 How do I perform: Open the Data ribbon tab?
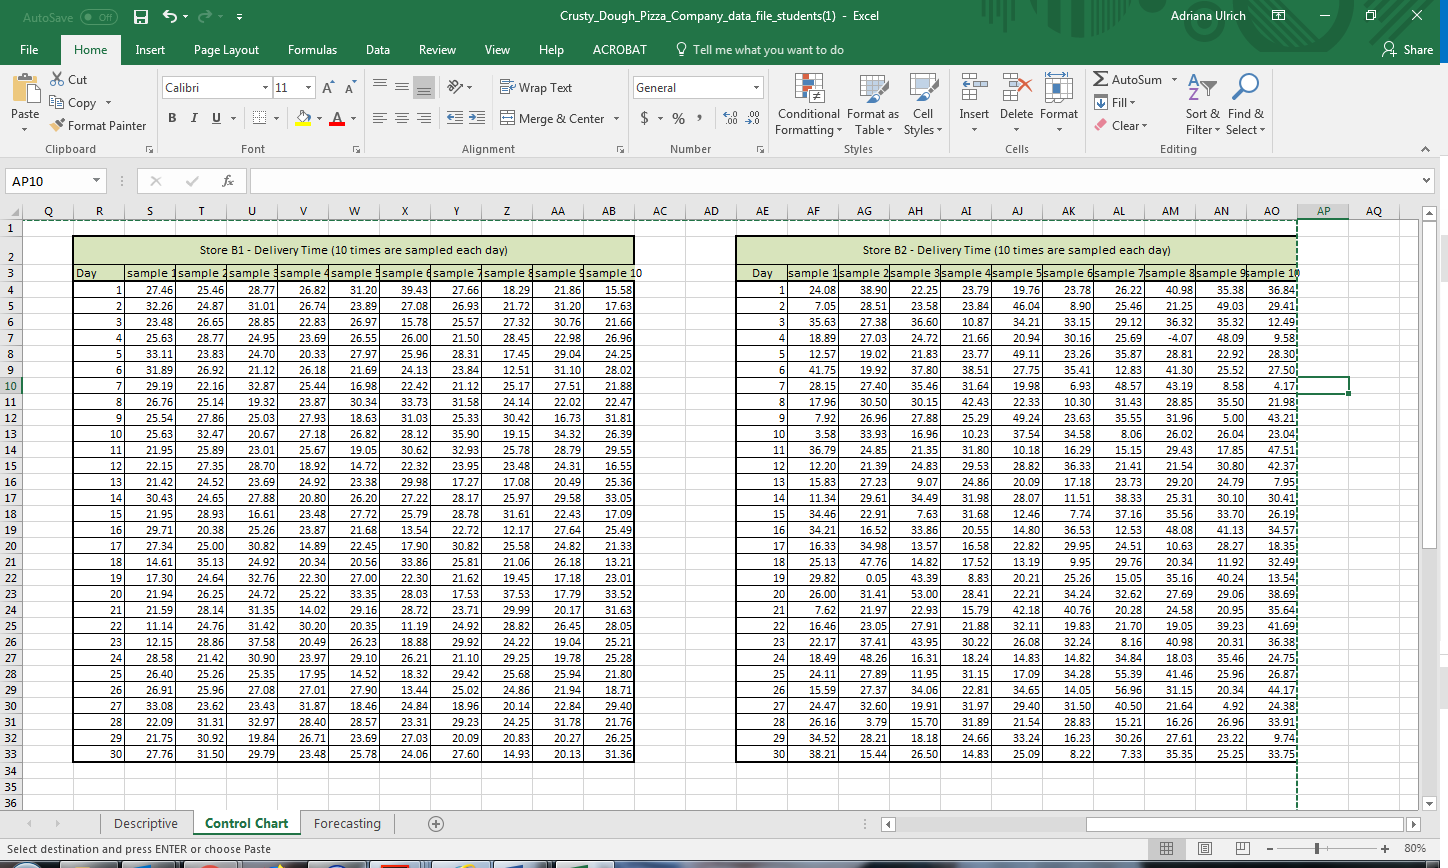pyautogui.click(x=378, y=50)
